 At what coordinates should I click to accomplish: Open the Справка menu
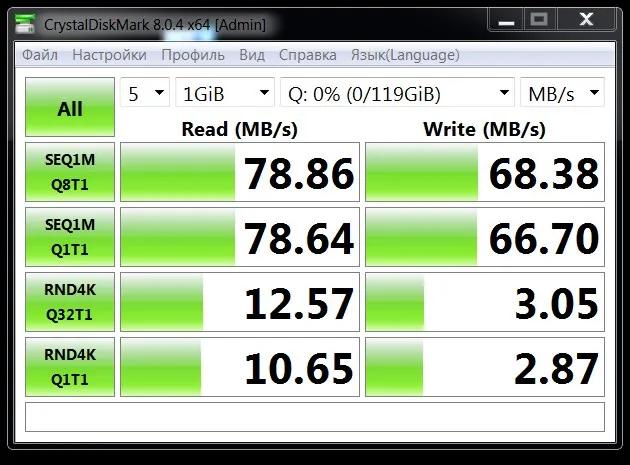(x=308, y=55)
